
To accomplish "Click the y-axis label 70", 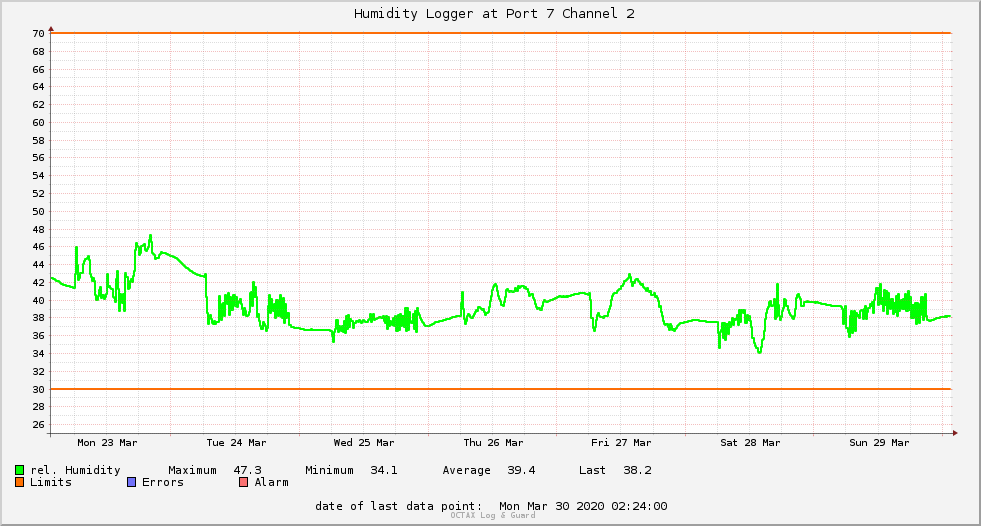I will coord(39,34).
